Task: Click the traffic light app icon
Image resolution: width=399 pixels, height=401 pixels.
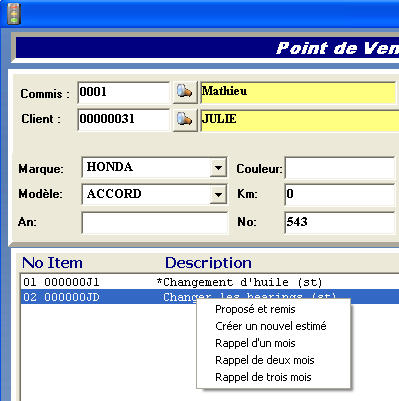Action: pos(14,14)
